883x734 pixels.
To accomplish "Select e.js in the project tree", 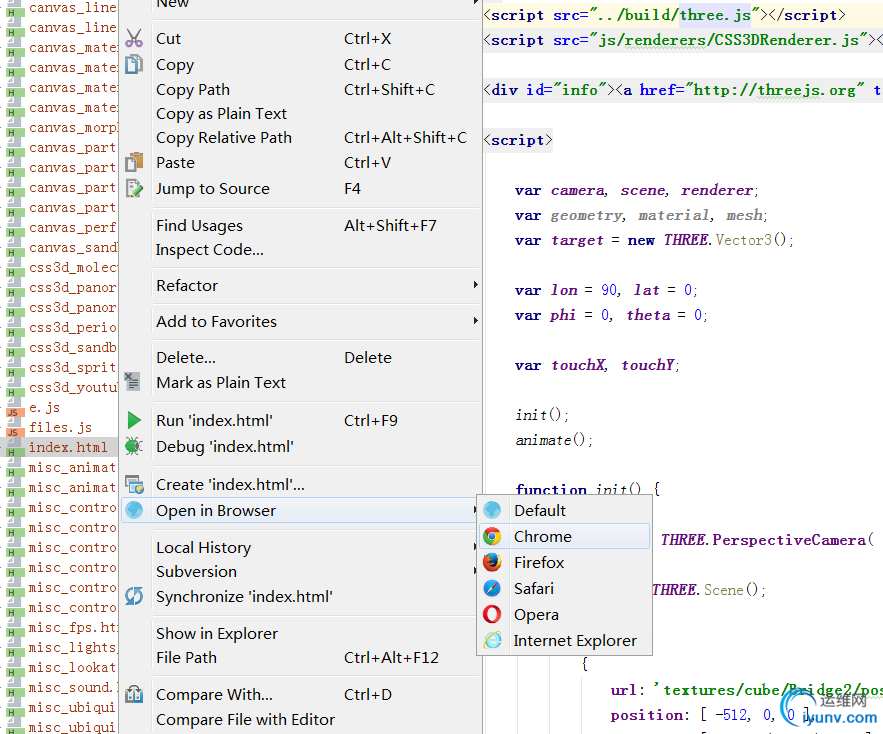I will click(x=44, y=407).
